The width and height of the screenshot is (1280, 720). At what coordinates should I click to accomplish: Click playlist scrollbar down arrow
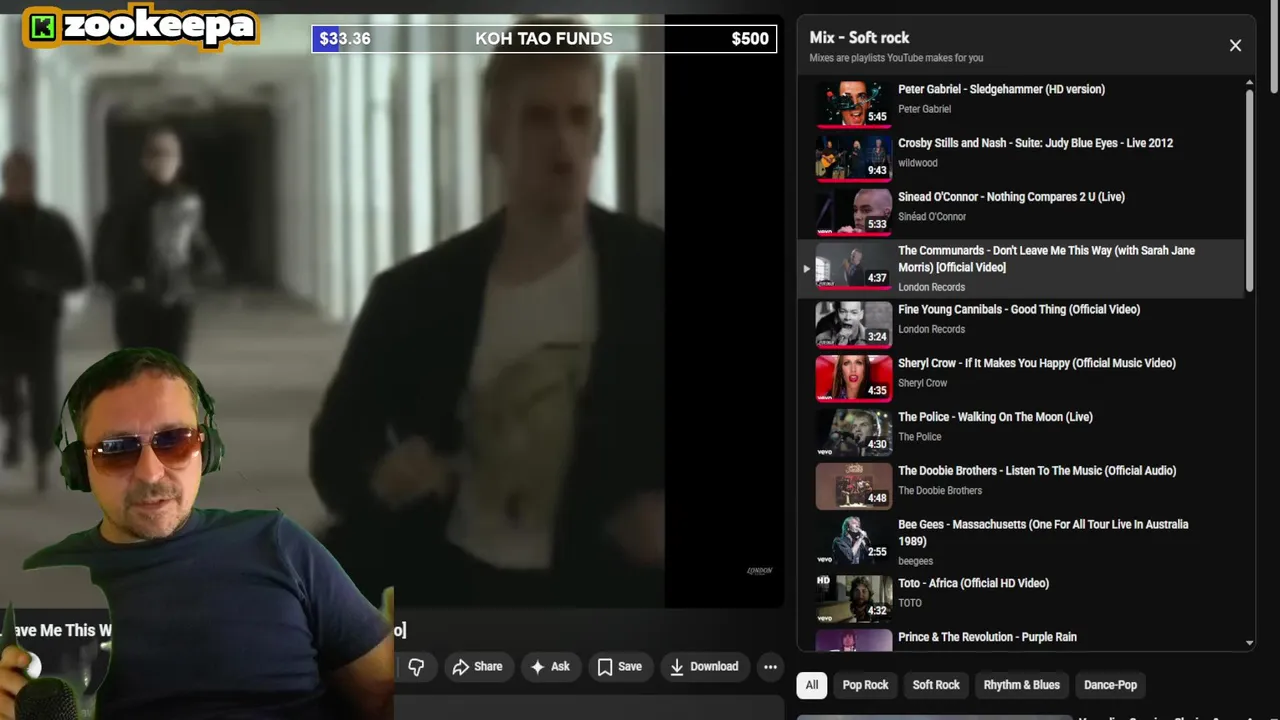tap(1250, 643)
